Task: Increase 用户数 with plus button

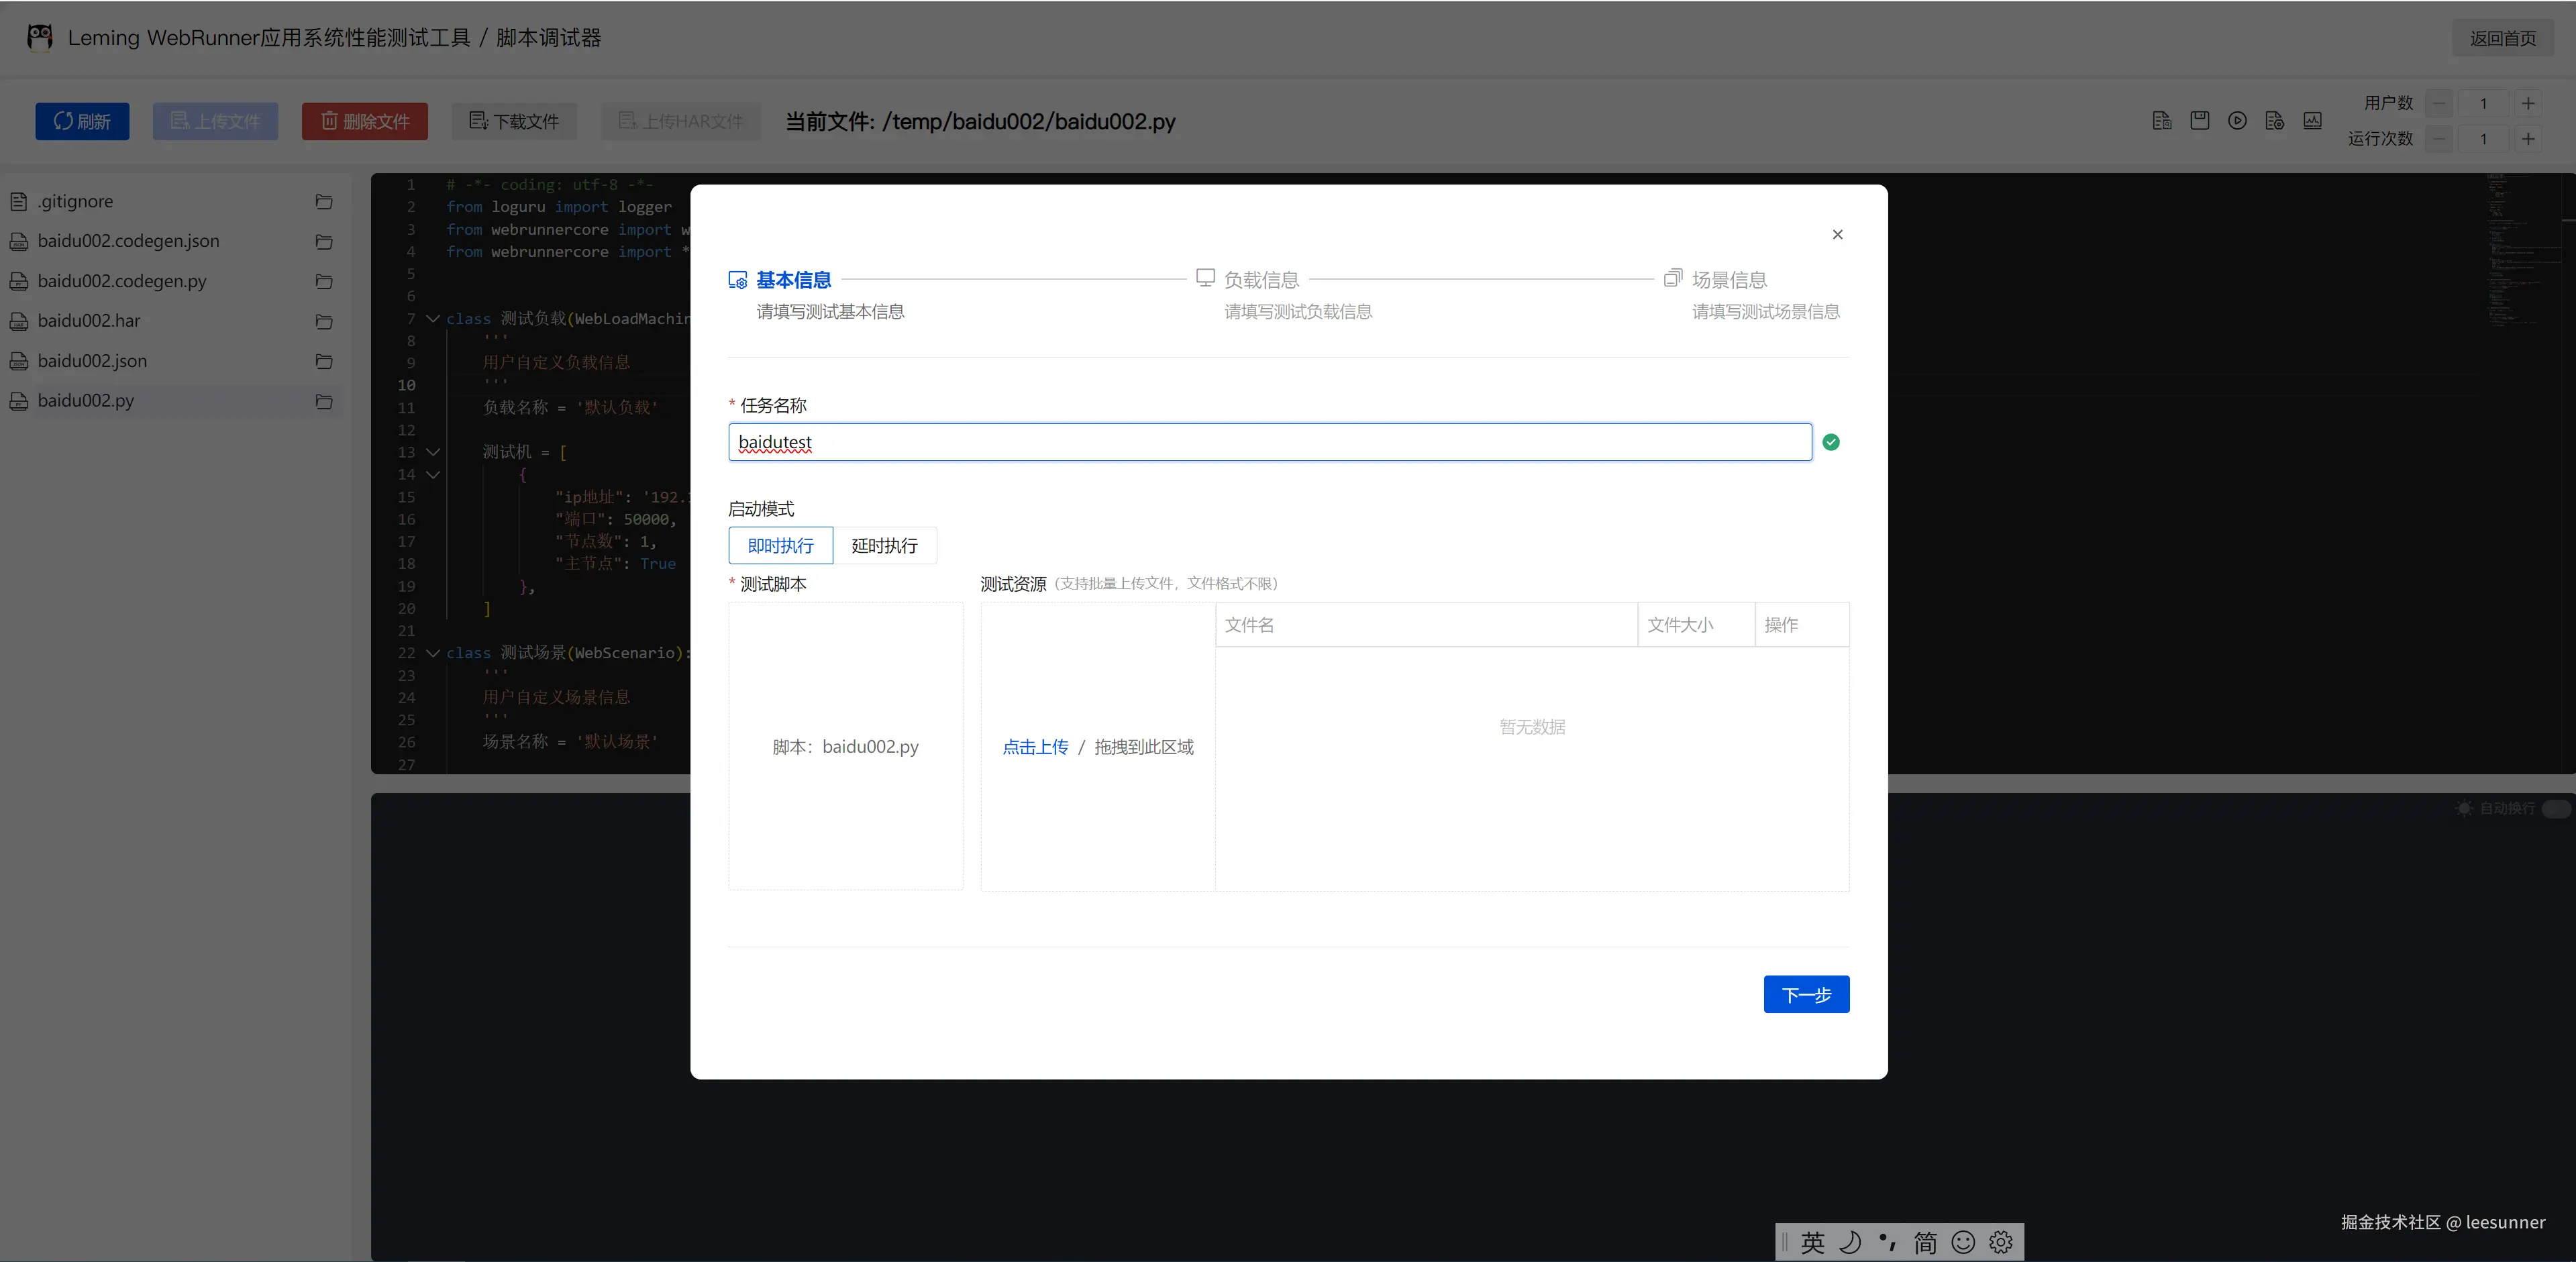Action: 2527,104
